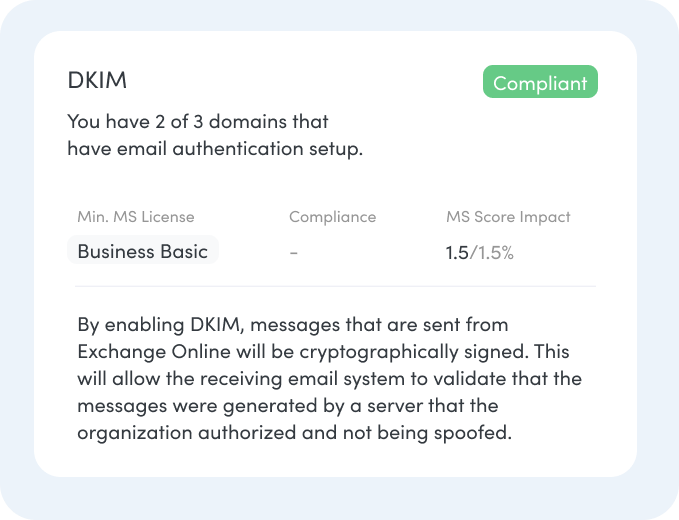Click the "You have 2 of 3 domains" line
The image size is (679, 520).
(198, 122)
